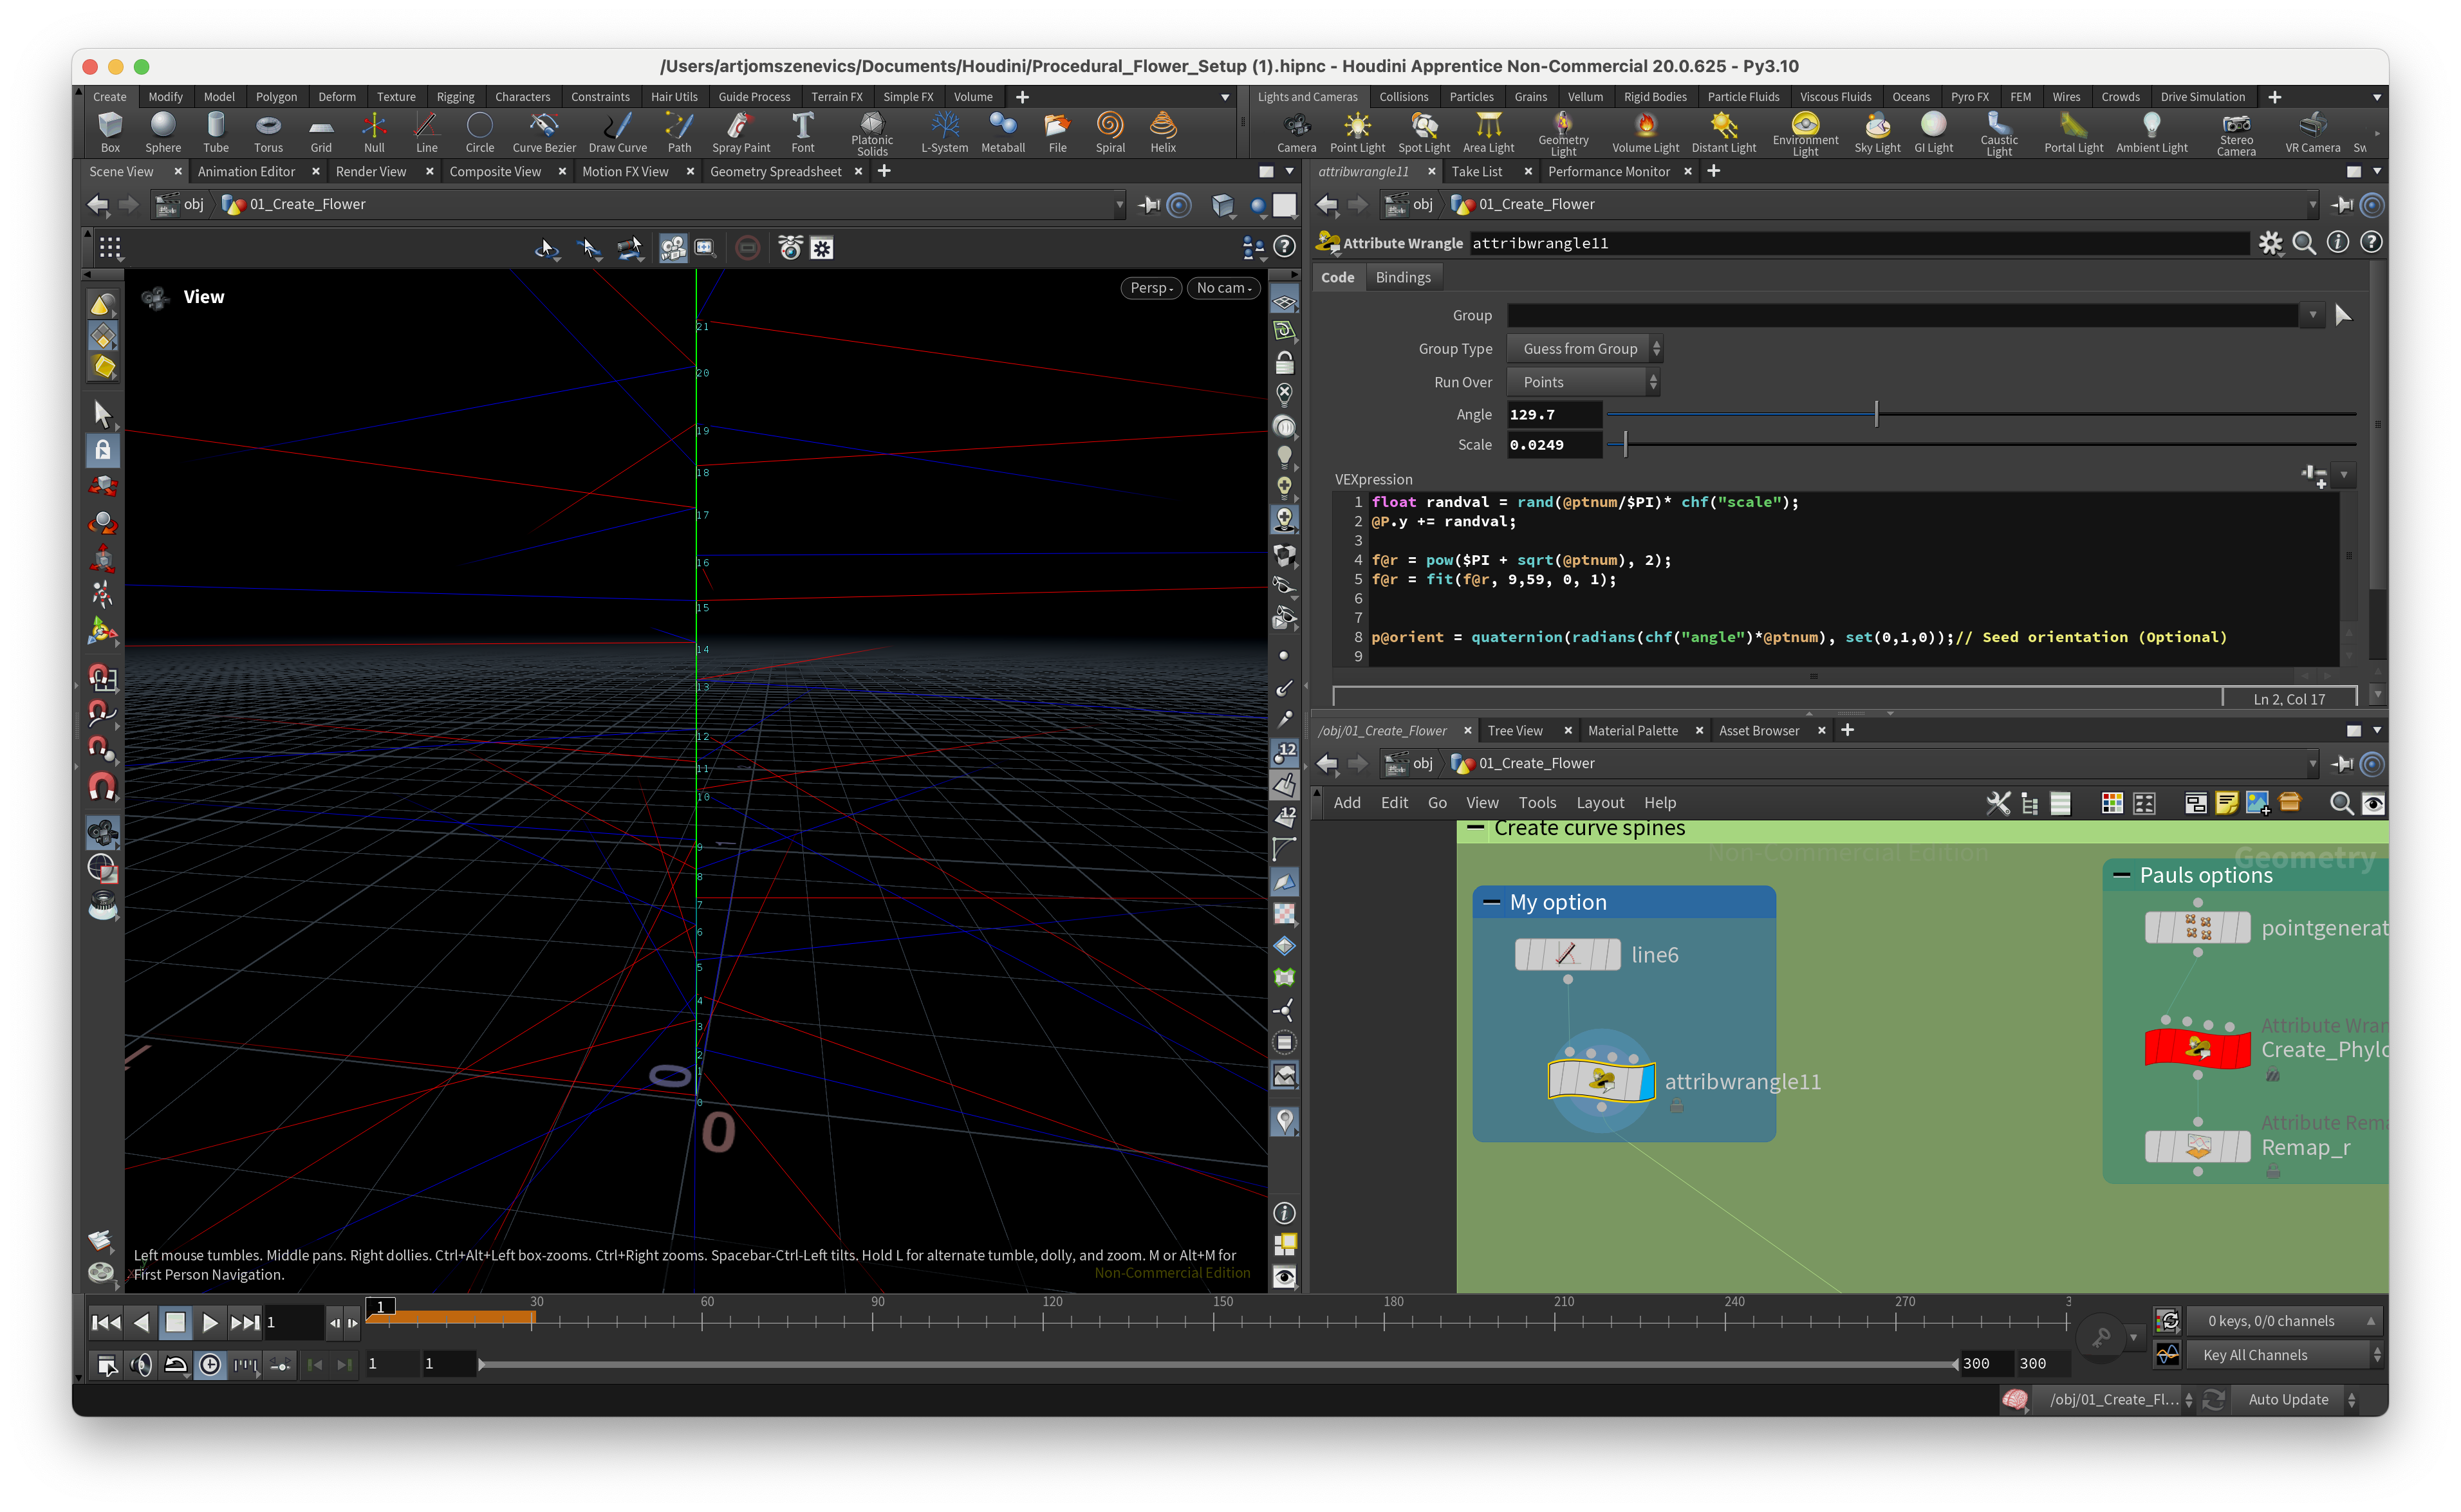Collapse the My option network box
This screenshot has height=1512, width=2461.
(x=1491, y=902)
